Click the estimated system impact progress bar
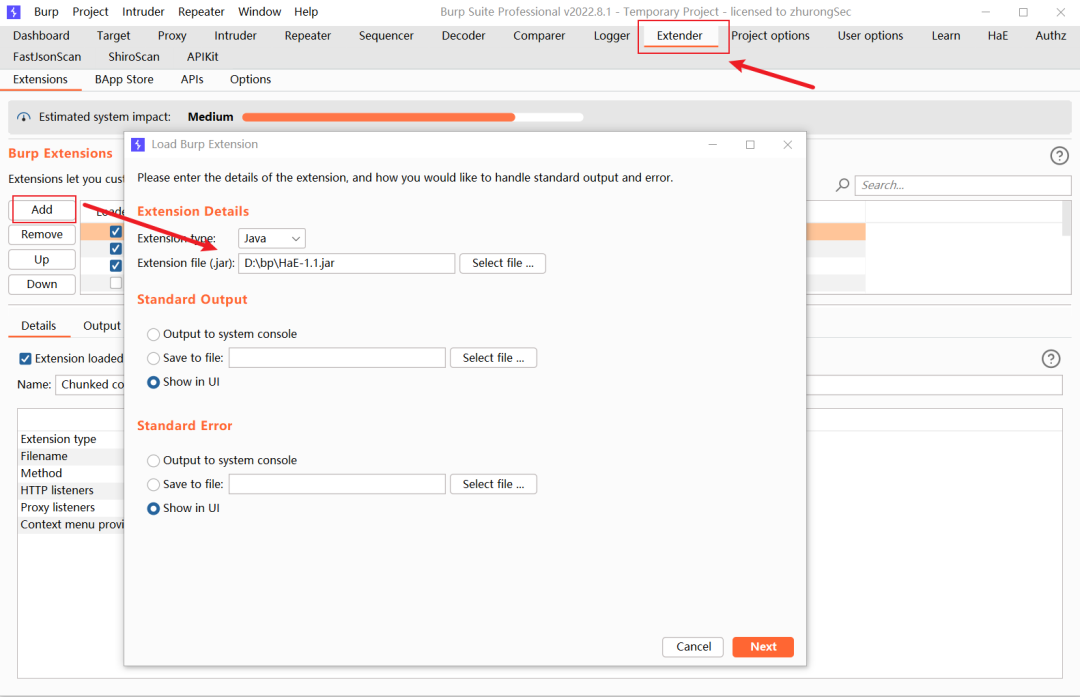The width and height of the screenshot is (1080, 697). point(413,117)
